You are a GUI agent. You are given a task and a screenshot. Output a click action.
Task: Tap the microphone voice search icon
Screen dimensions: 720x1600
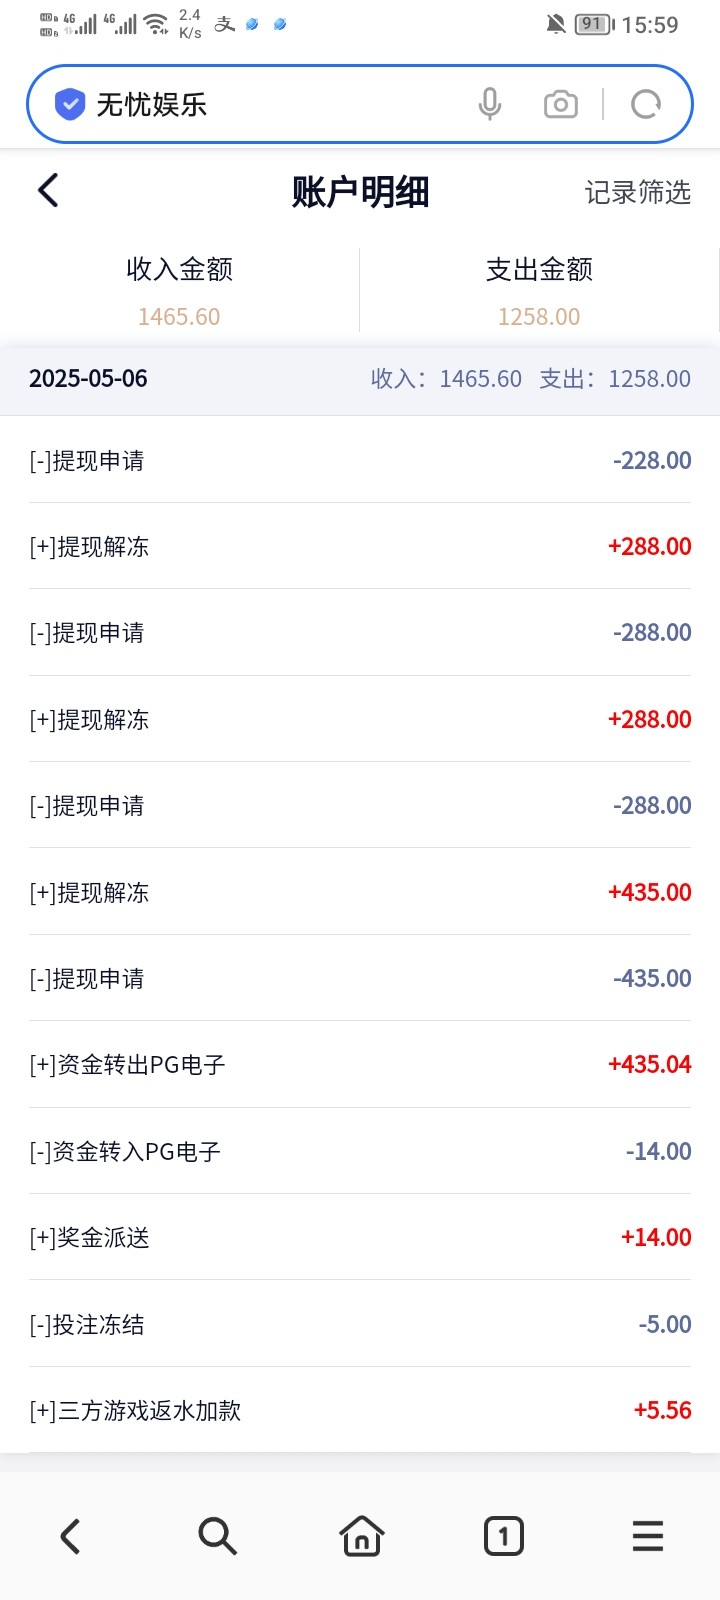pyautogui.click(x=489, y=104)
